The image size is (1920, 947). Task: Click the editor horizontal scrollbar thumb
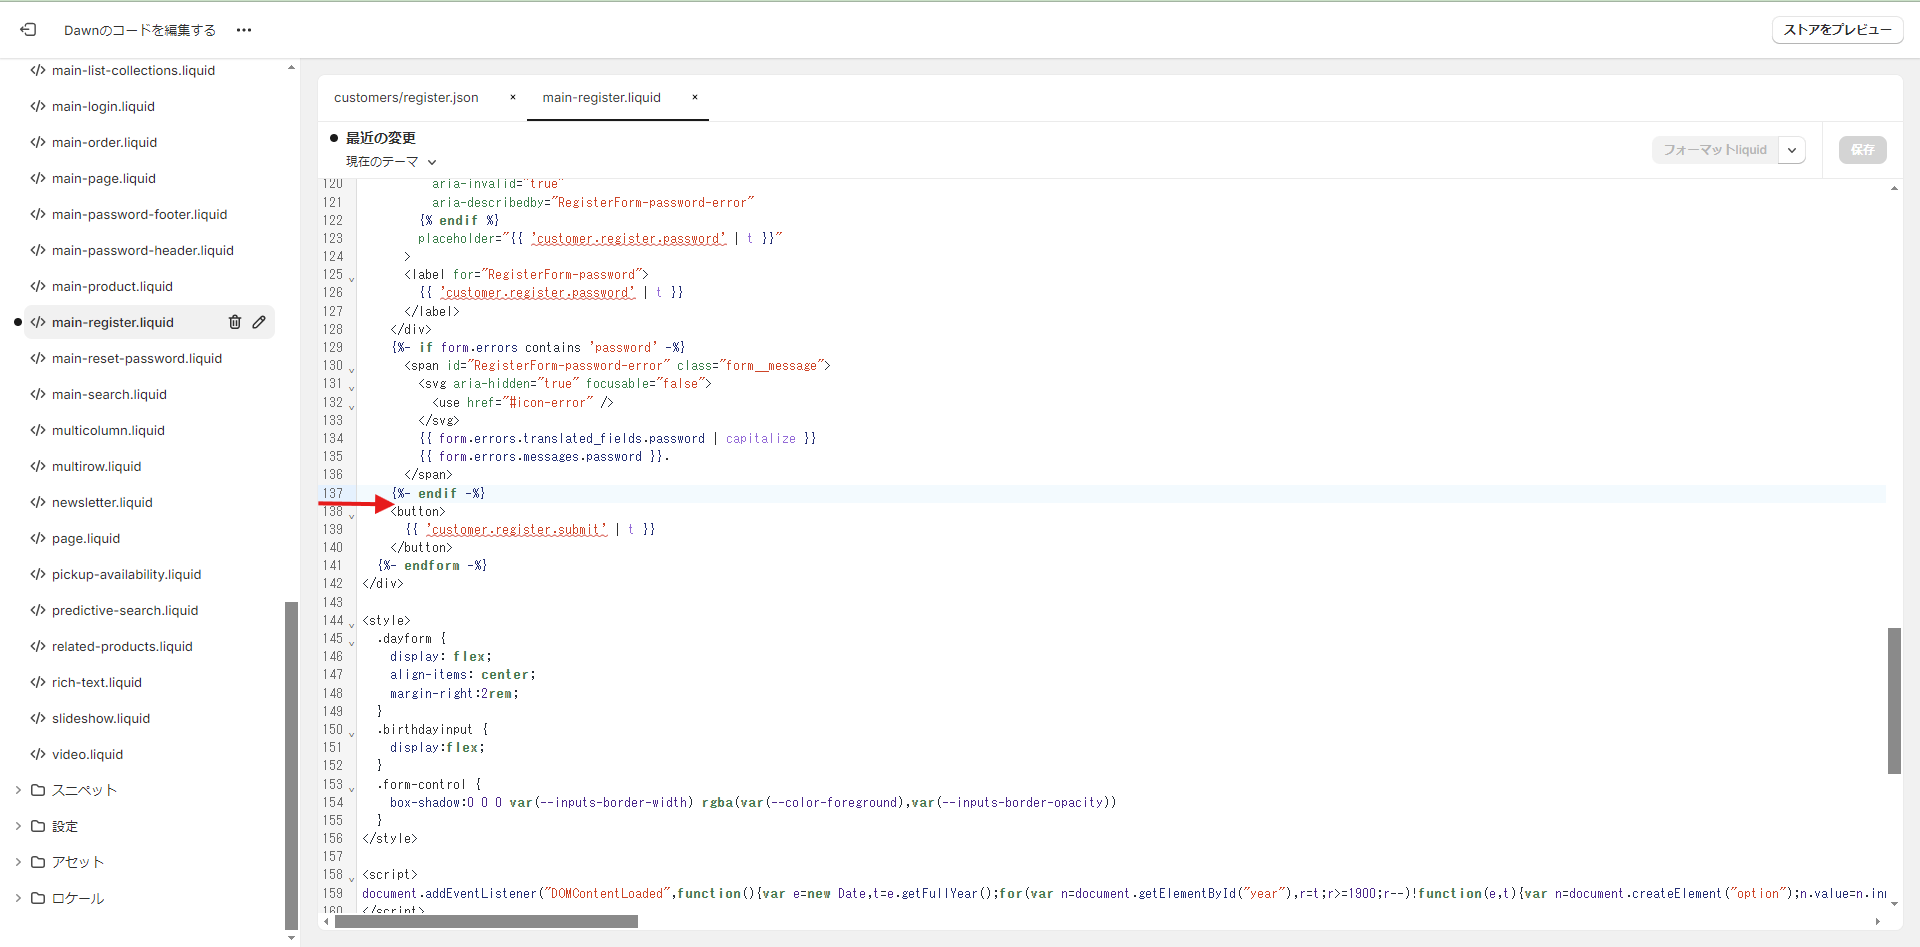coord(486,921)
